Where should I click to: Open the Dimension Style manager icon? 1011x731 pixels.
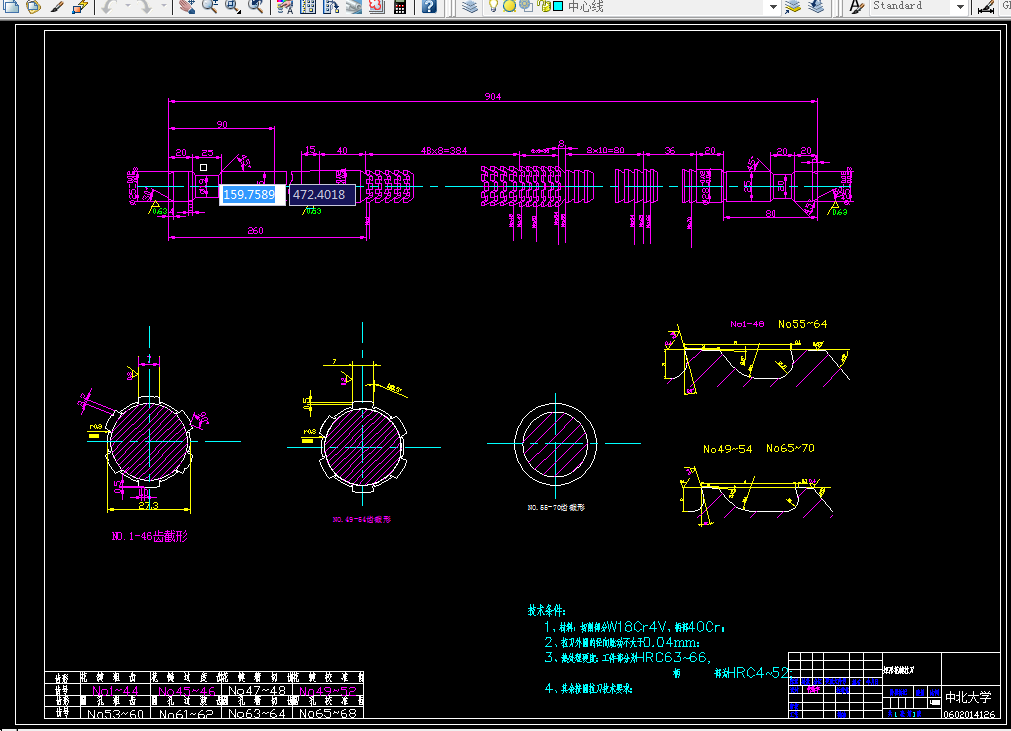(986, 6)
